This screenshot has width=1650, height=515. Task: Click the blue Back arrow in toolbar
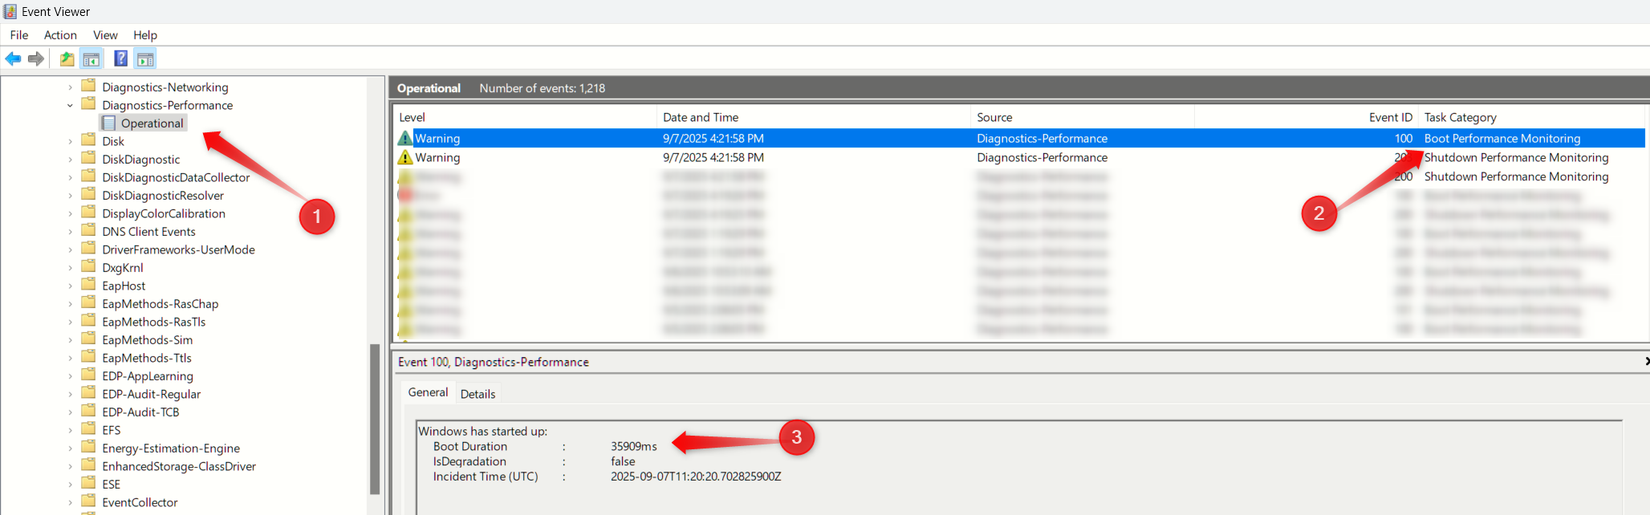[x=13, y=59]
